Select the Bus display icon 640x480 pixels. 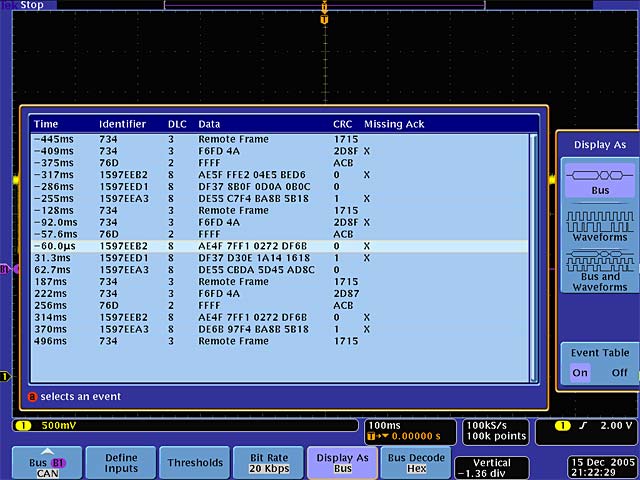tap(600, 181)
